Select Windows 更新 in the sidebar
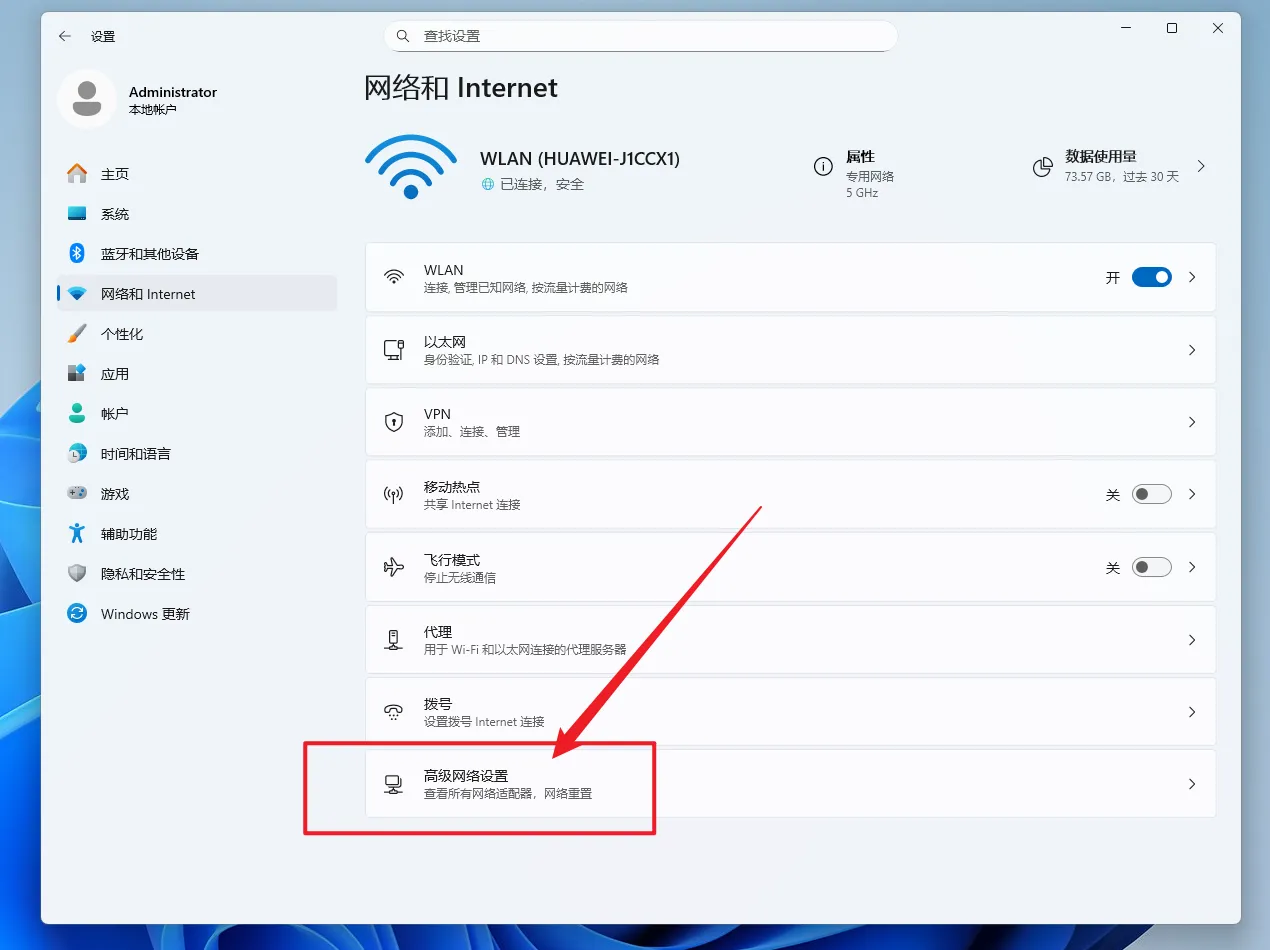 [197, 614]
